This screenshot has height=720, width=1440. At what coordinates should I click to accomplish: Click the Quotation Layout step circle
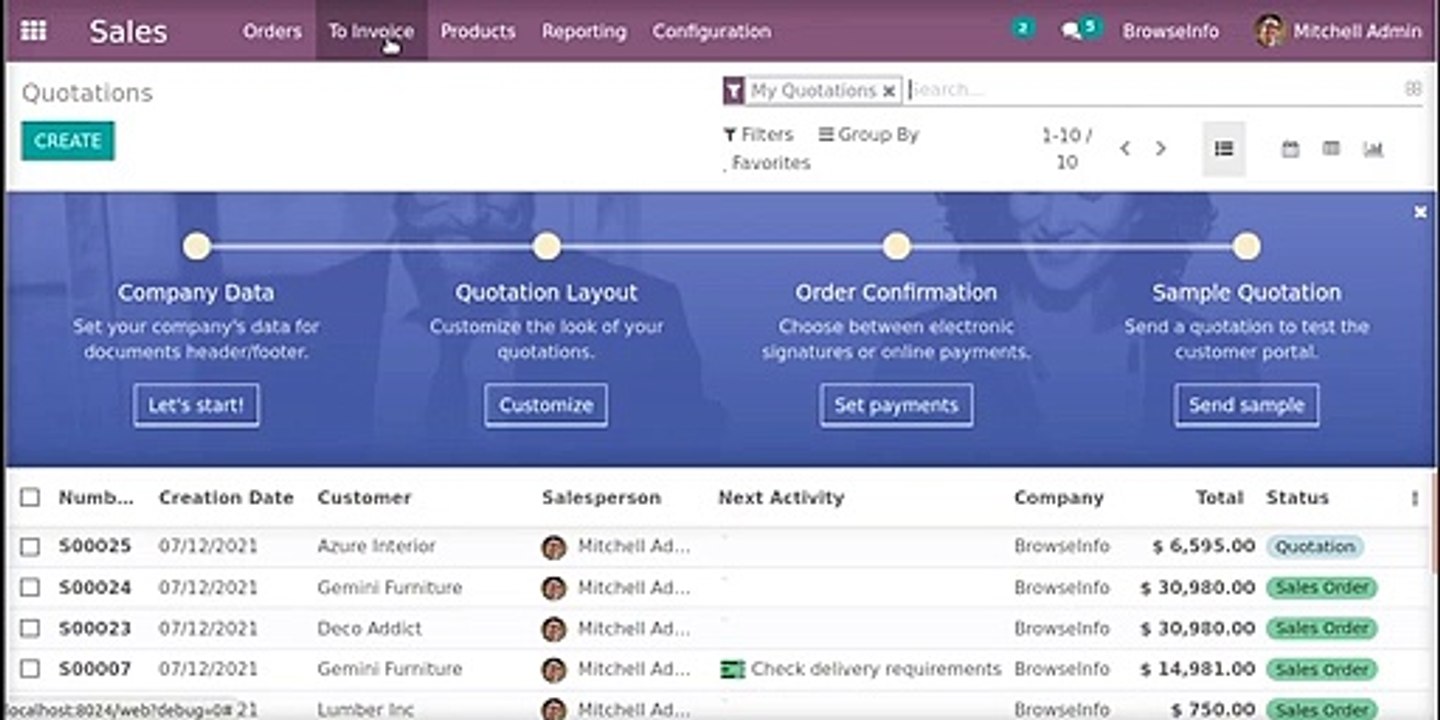tap(546, 246)
